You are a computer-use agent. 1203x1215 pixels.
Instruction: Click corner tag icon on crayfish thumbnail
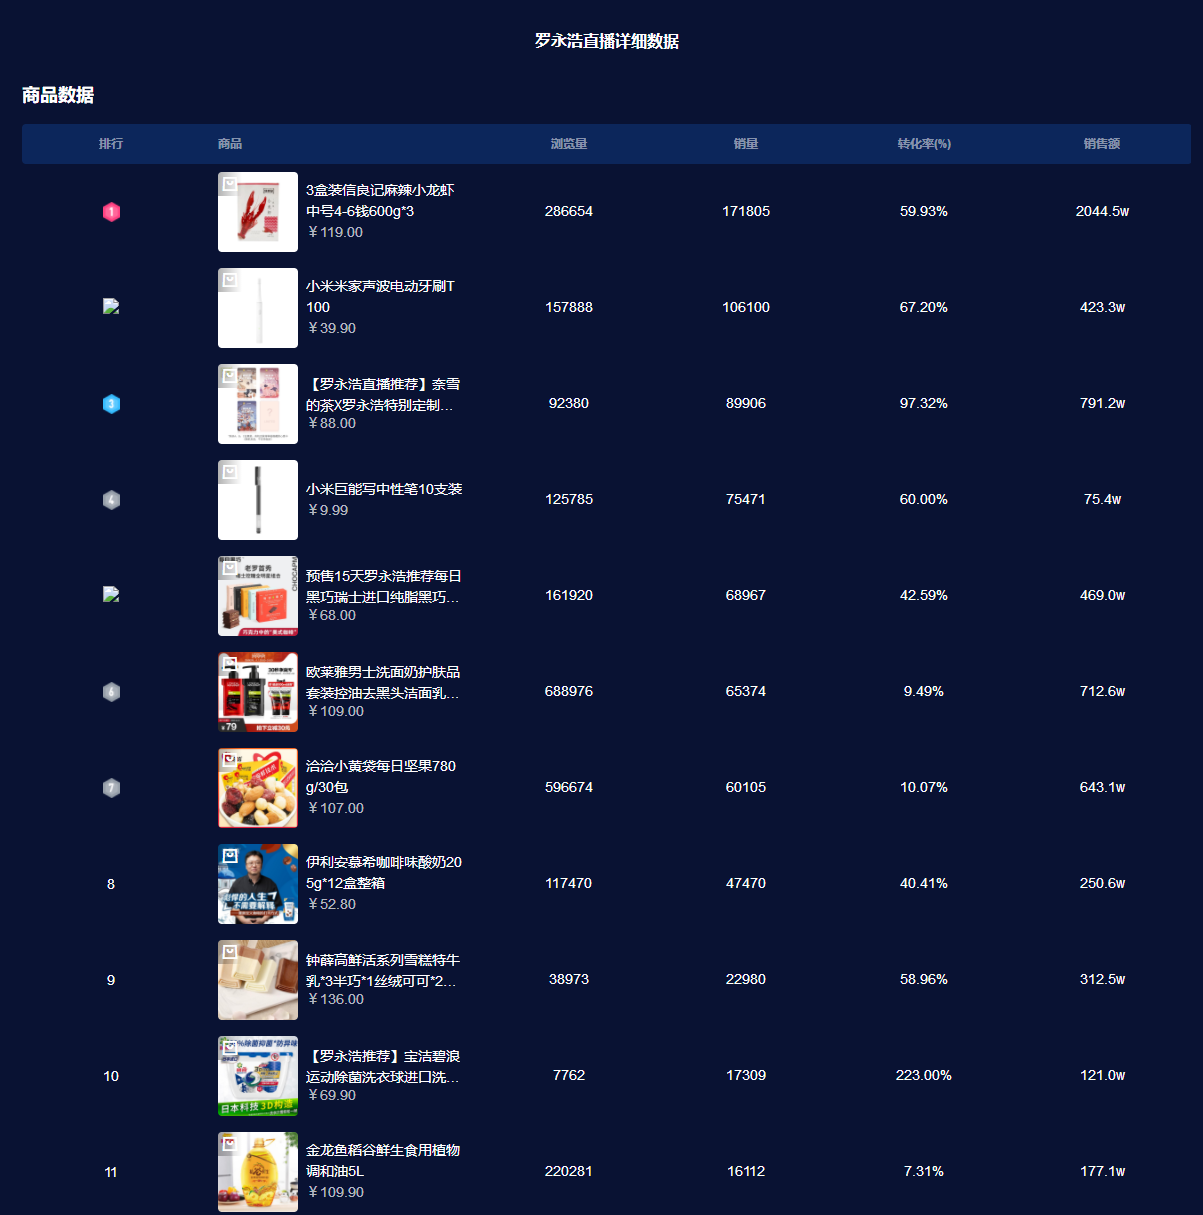coord(229,184)
